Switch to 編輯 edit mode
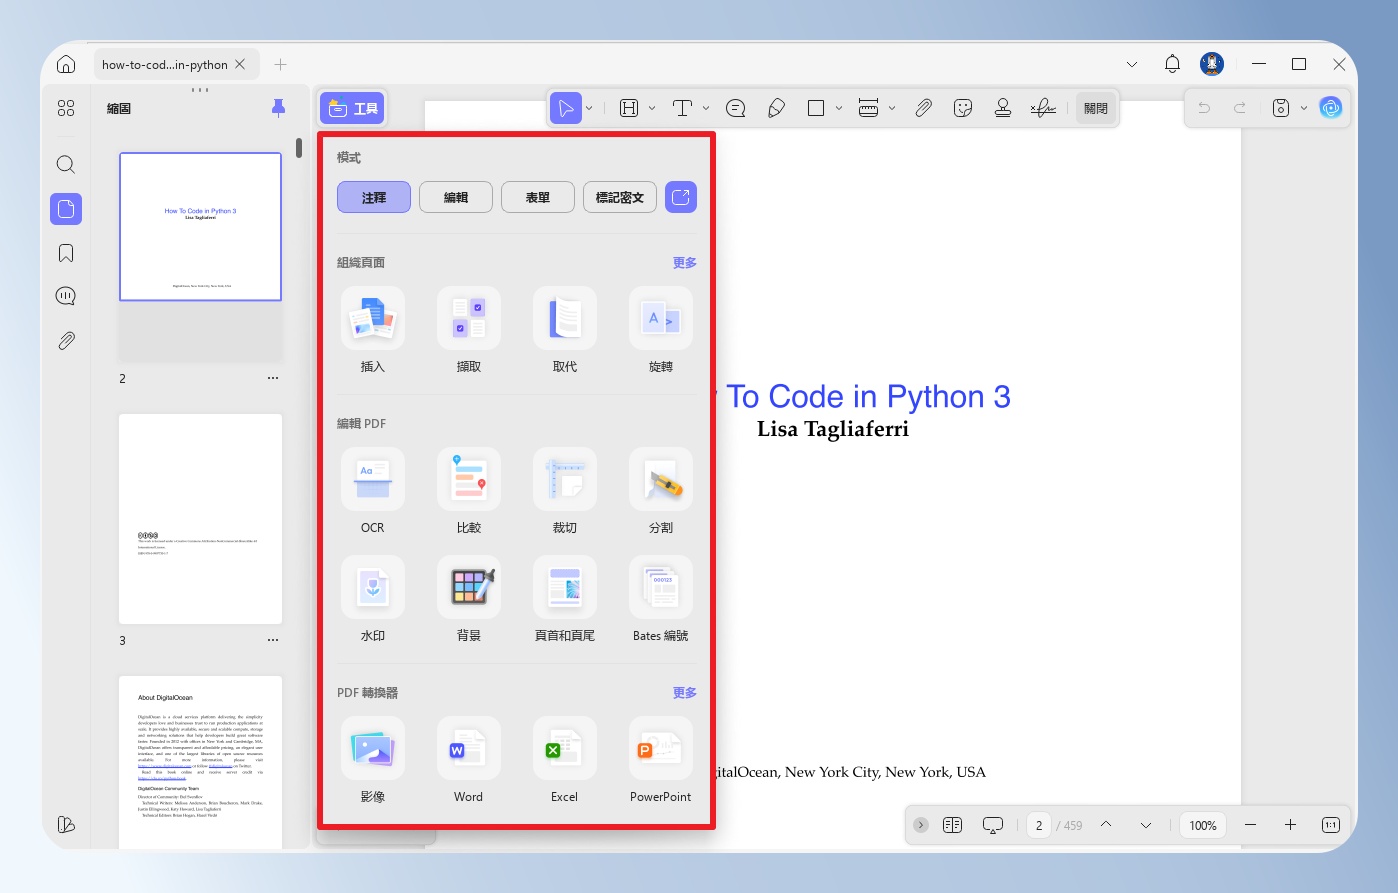The image size is (1398, 893). [x=456, y=198]
